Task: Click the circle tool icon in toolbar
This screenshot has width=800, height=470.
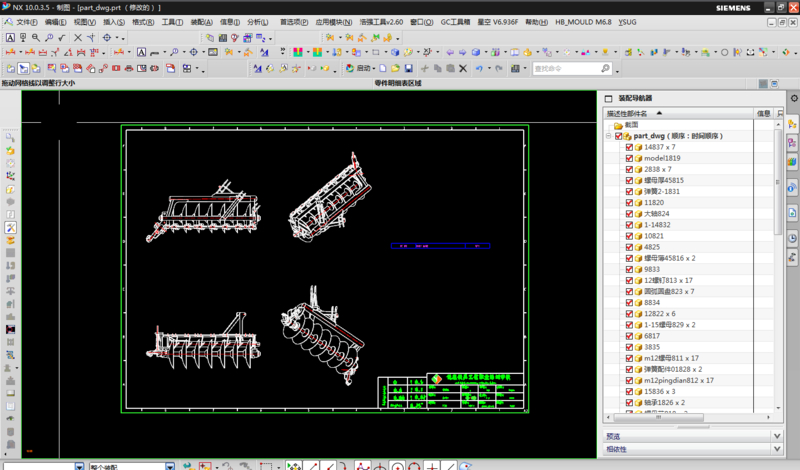Action: [x=724, y=52]
